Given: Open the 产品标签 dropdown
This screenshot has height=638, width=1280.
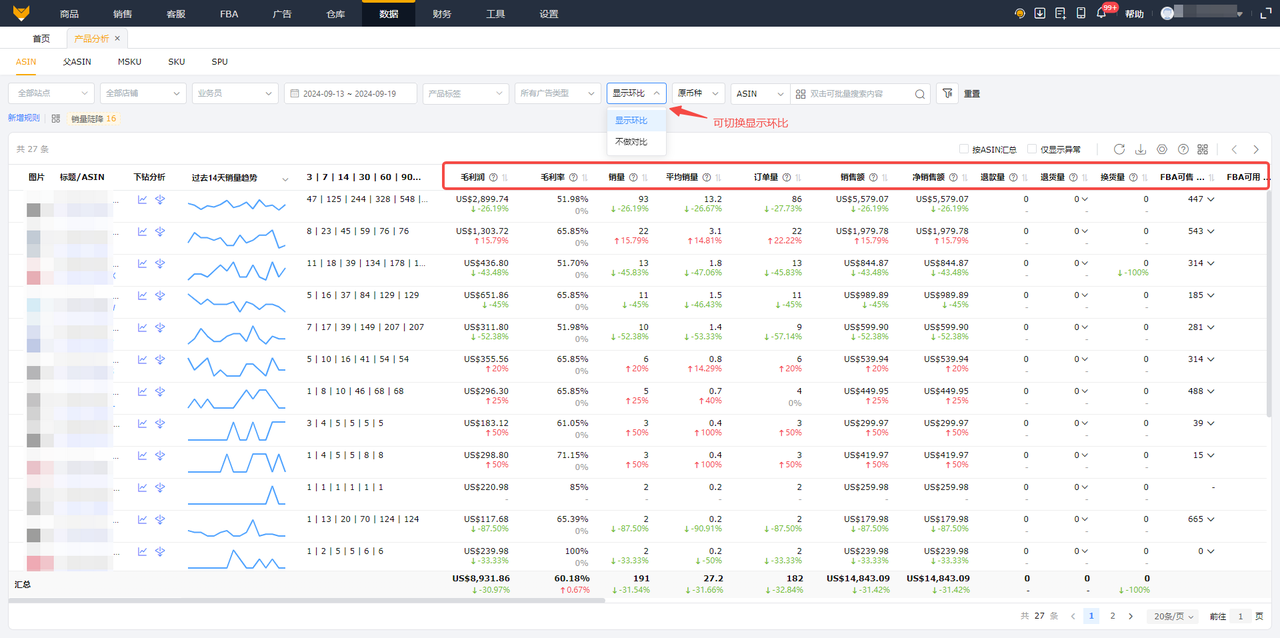Looking at the screenshot, I should coord(465,93).
